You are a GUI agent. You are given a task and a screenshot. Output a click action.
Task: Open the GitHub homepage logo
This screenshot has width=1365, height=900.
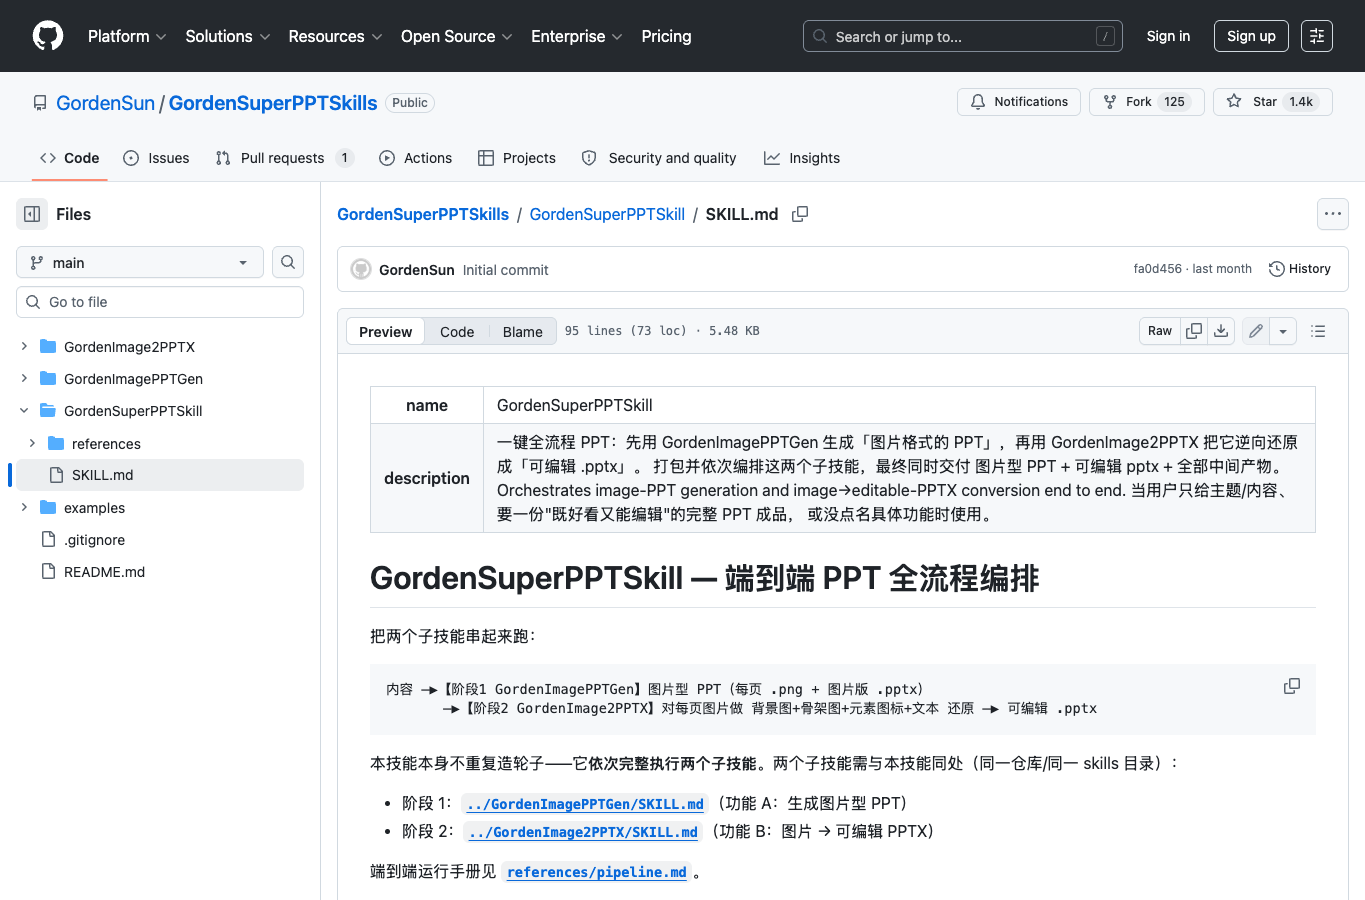click(48, 36)
